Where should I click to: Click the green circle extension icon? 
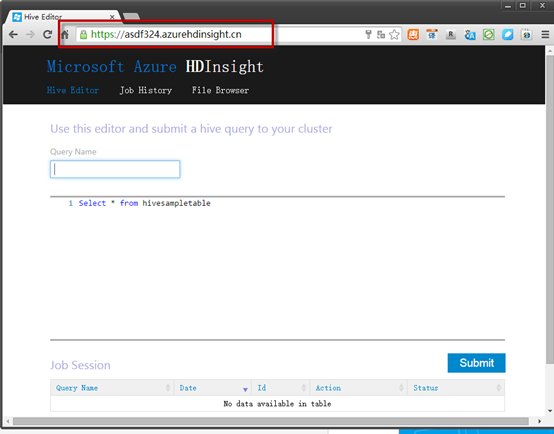(489, 35)
